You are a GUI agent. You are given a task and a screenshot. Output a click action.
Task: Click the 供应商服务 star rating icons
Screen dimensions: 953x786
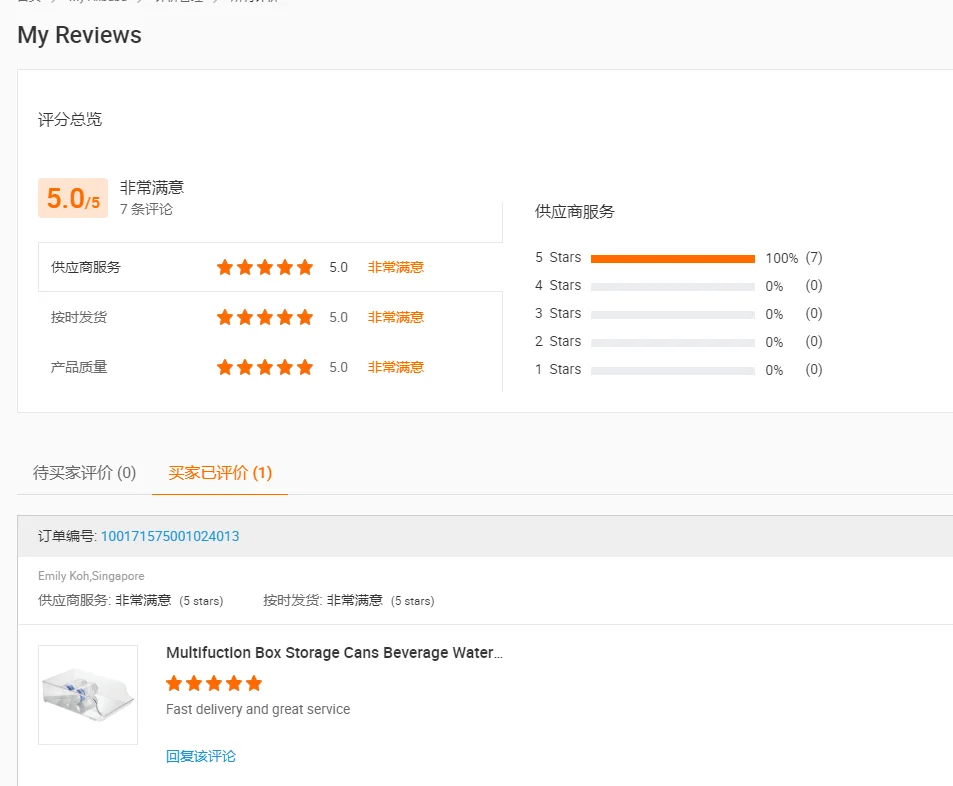(265, 267)
